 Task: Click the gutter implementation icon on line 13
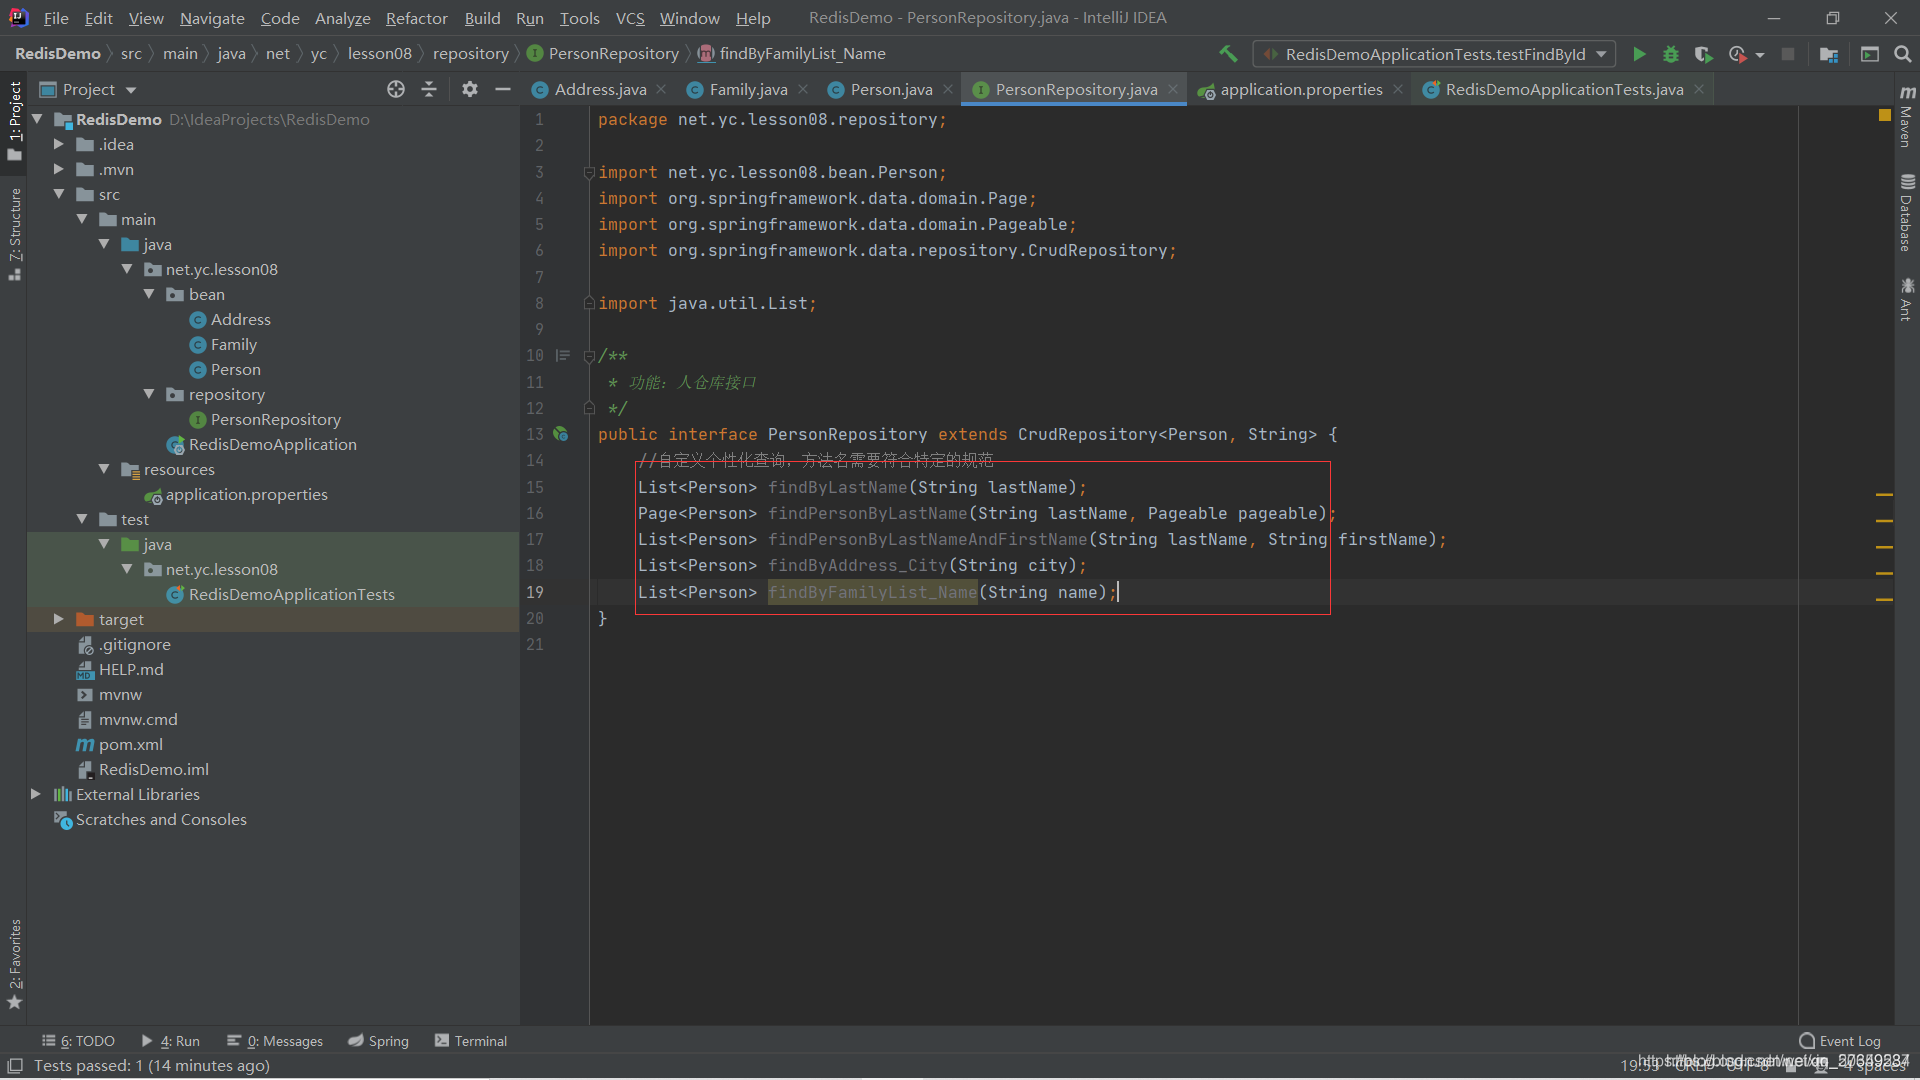pos(561,434)
